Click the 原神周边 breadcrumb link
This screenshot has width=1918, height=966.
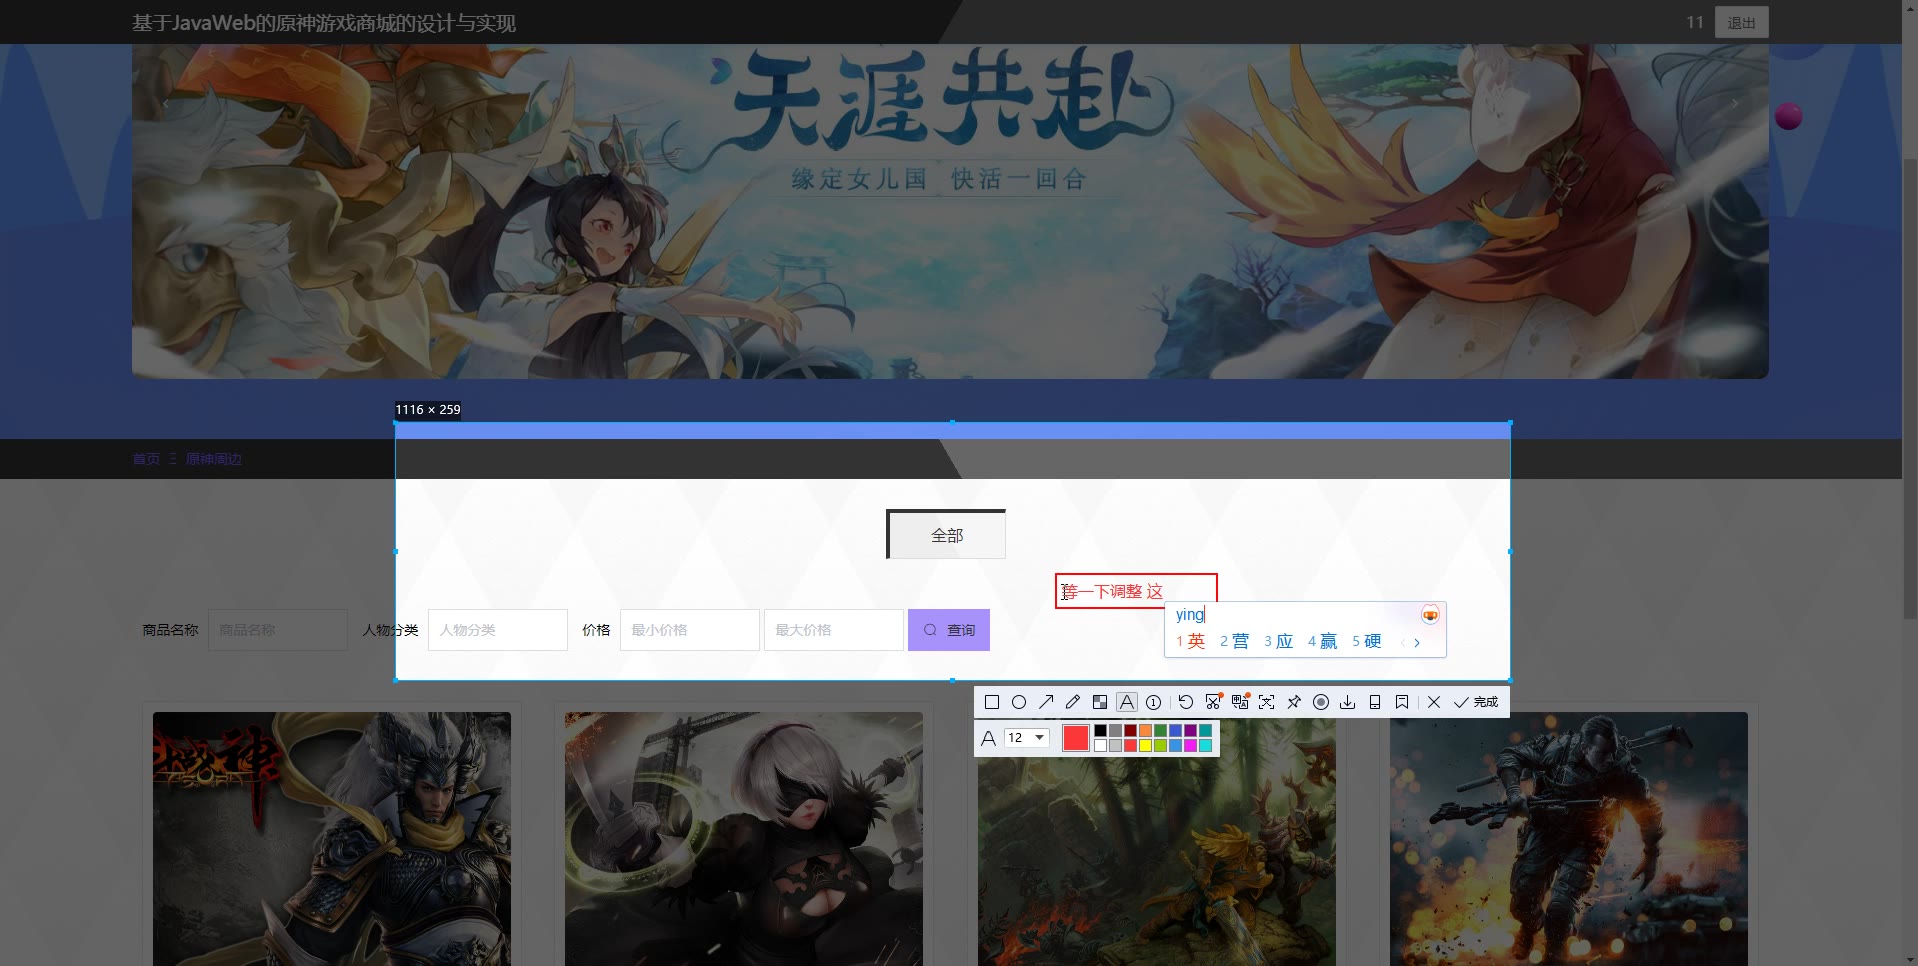214,459
